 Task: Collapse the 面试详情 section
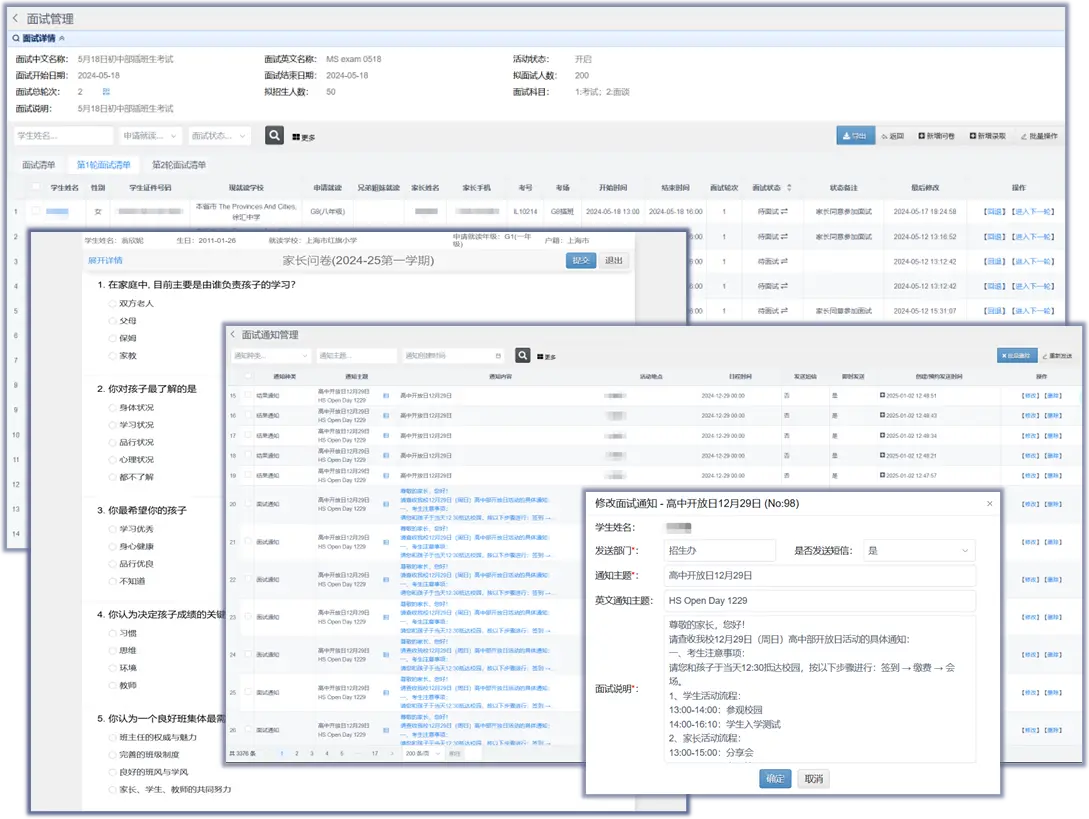click(62, 38)
